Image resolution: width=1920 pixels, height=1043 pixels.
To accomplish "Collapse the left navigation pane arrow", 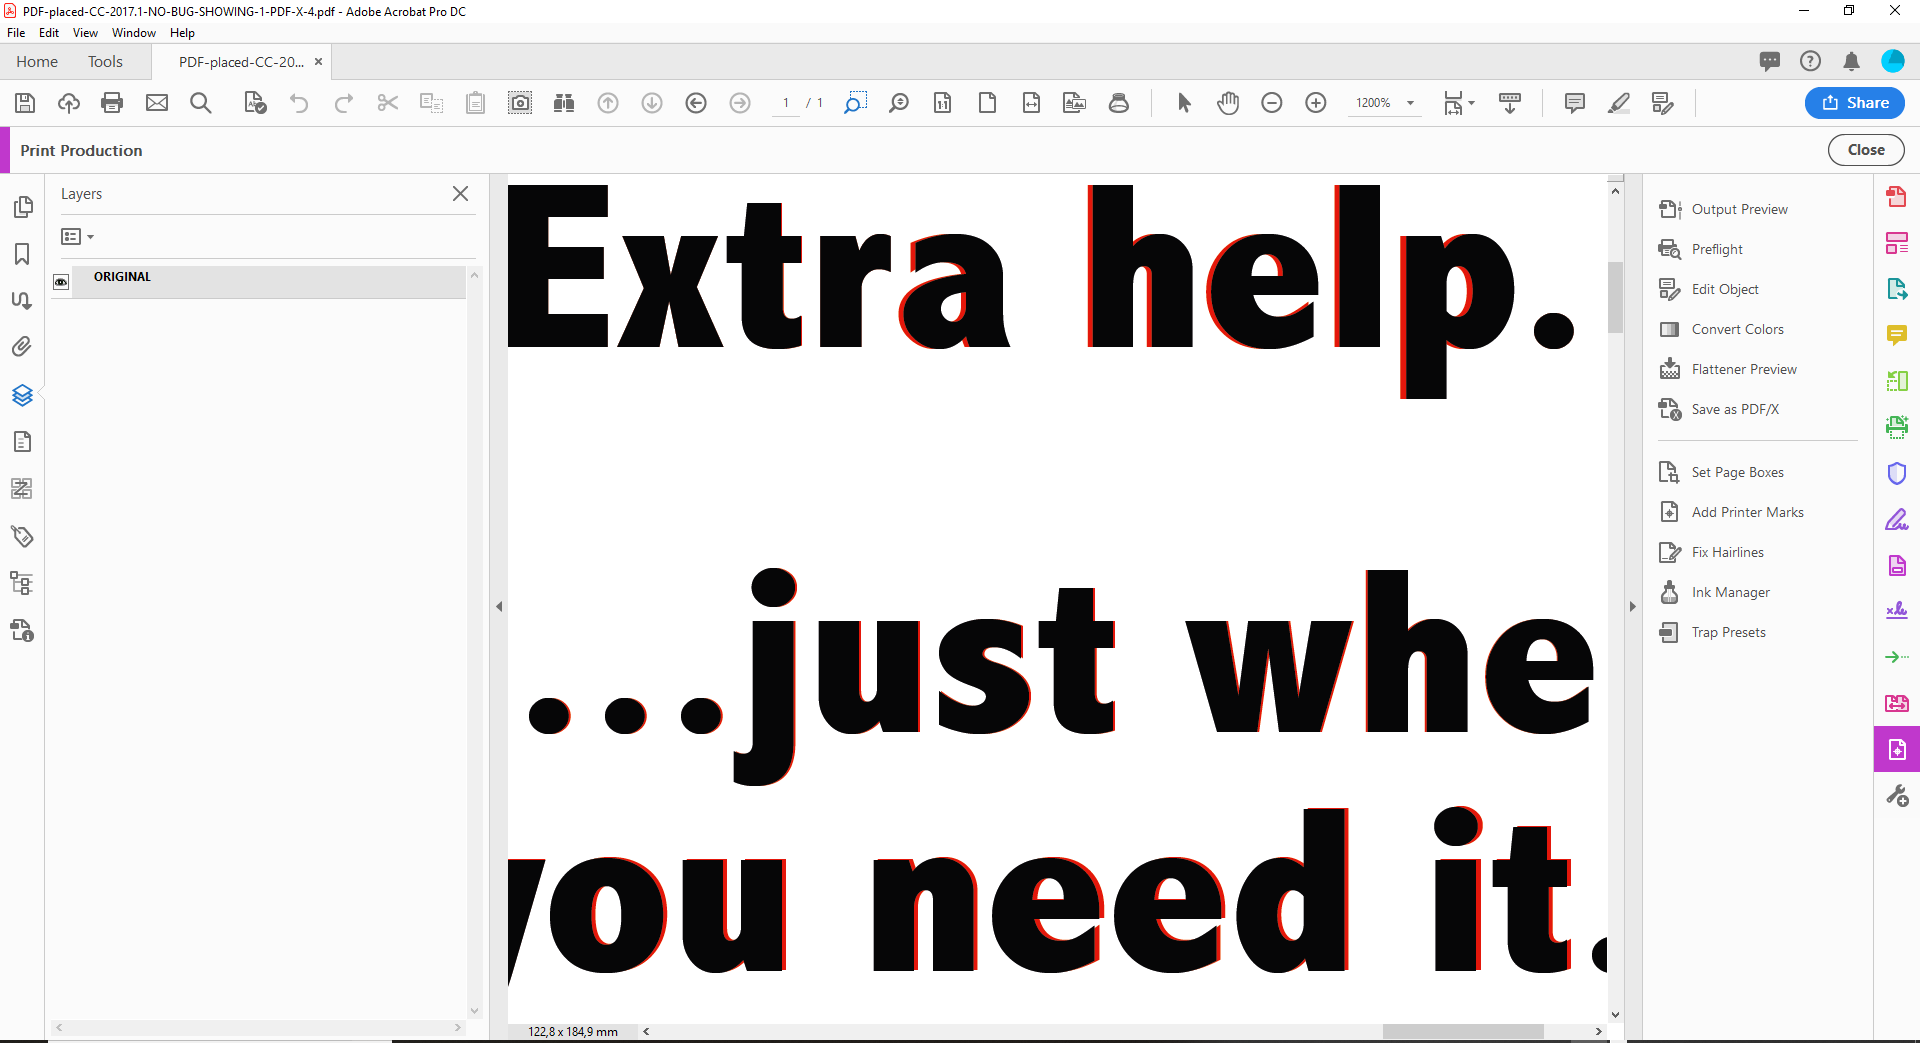I will pyautogui.click(x=499, y=606).
